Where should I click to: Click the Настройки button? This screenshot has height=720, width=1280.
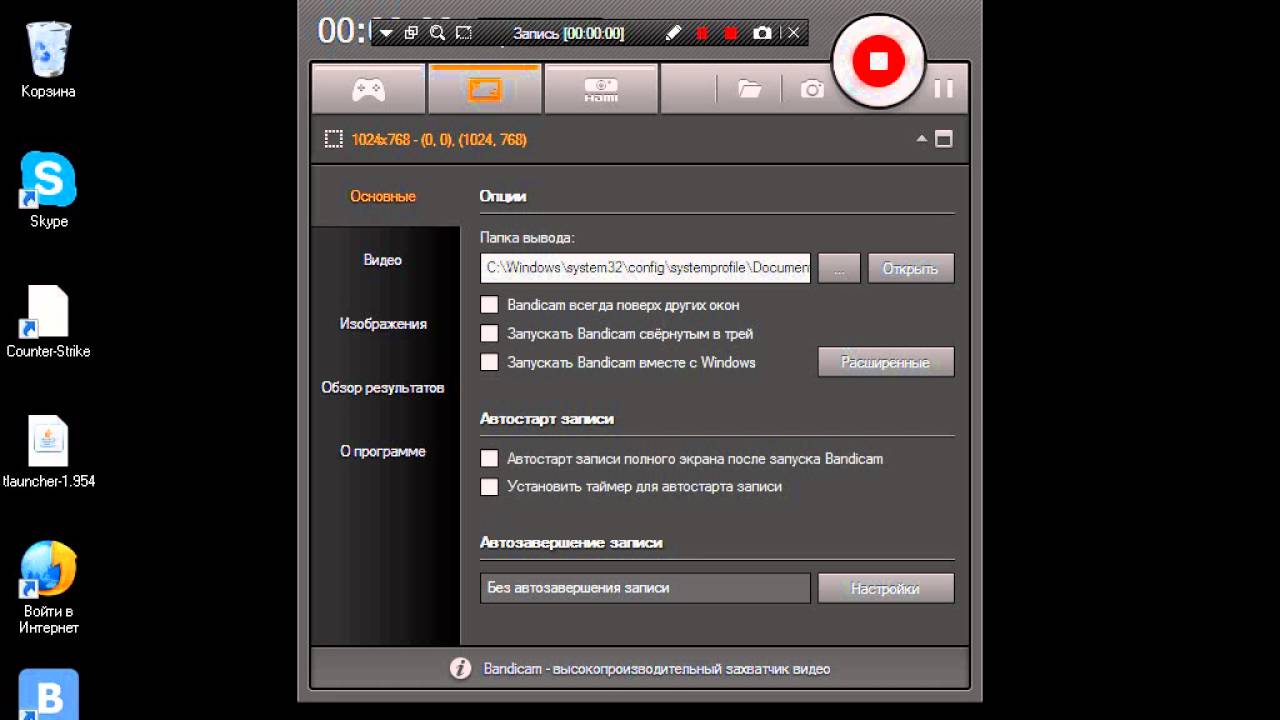[886, 588]
